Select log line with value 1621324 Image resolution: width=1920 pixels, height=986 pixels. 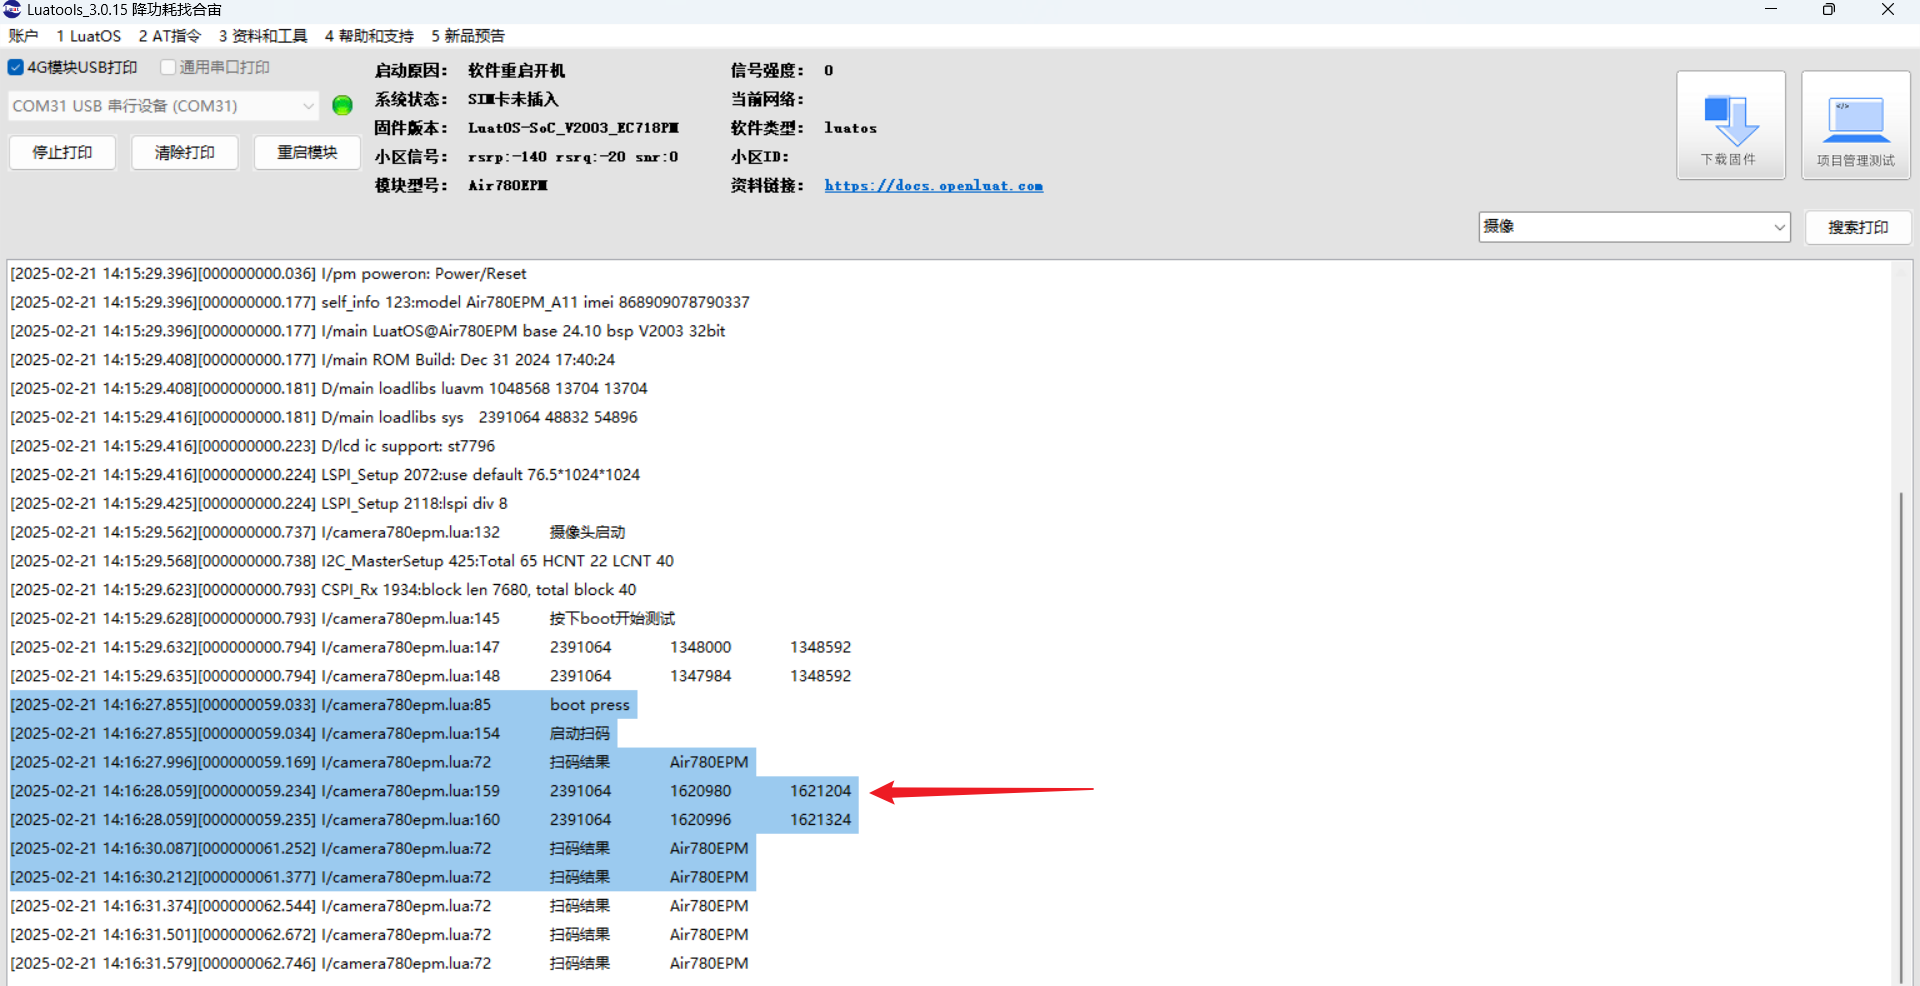[434, 819]
